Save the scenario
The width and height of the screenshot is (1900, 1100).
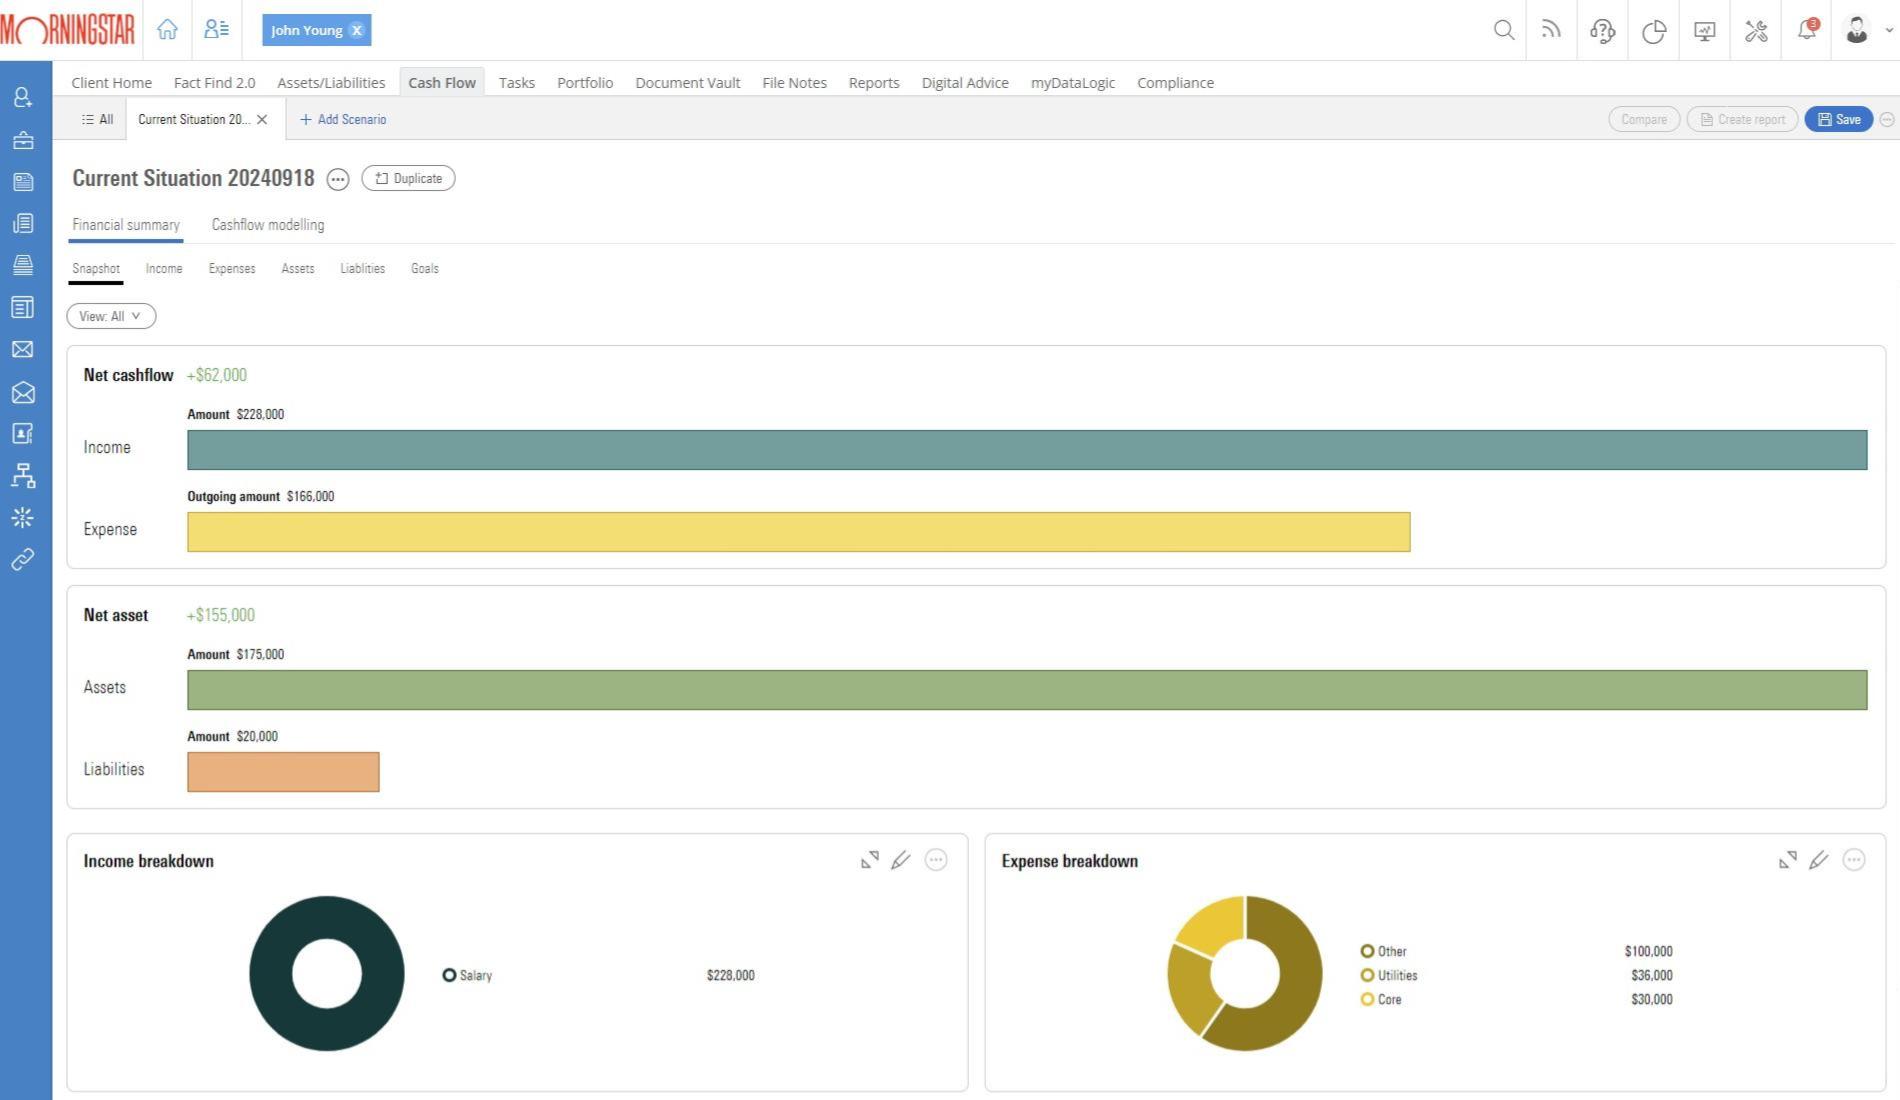click(x=1838, y=119)
